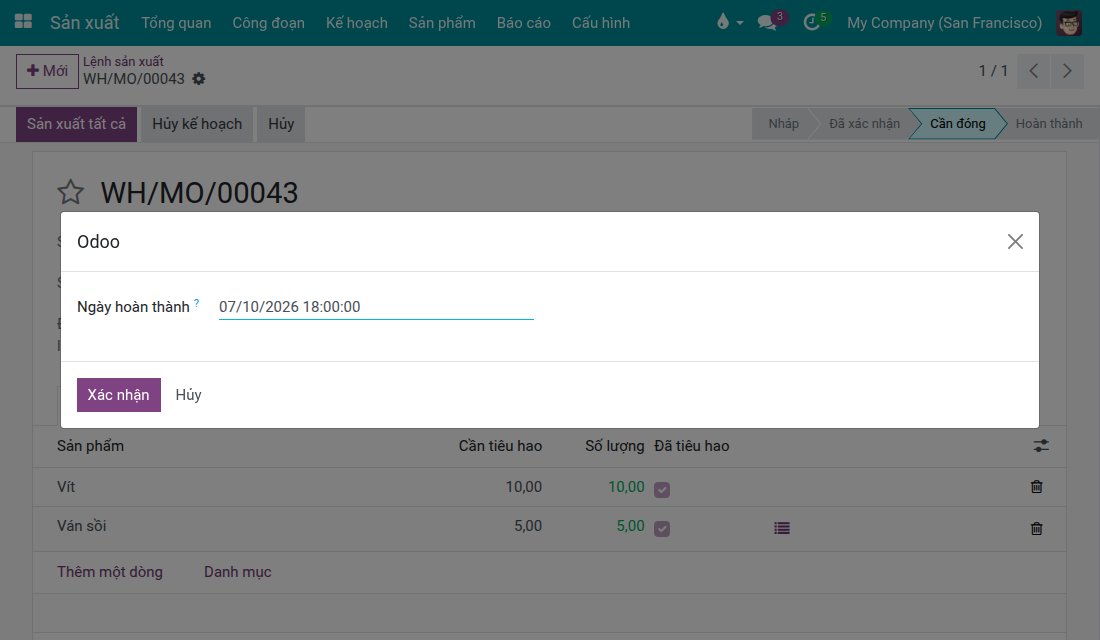Viewport: 1100px width, 640px height.
Task: Go to the next record arrow
Action: [x=1067, y=71]
